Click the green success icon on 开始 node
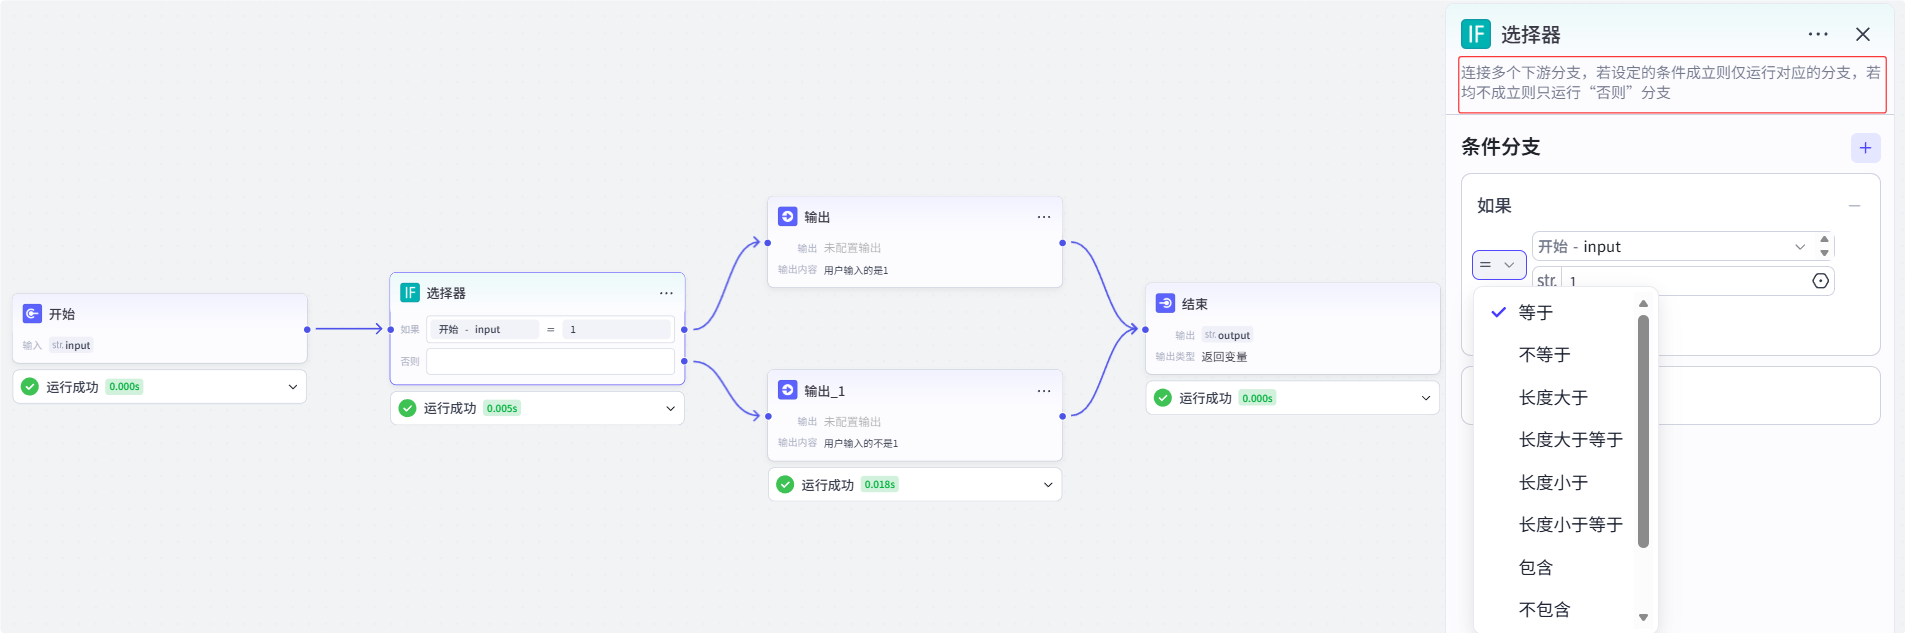The height and width of the screenshot is (633, 1905). click(x=29, y=386)
